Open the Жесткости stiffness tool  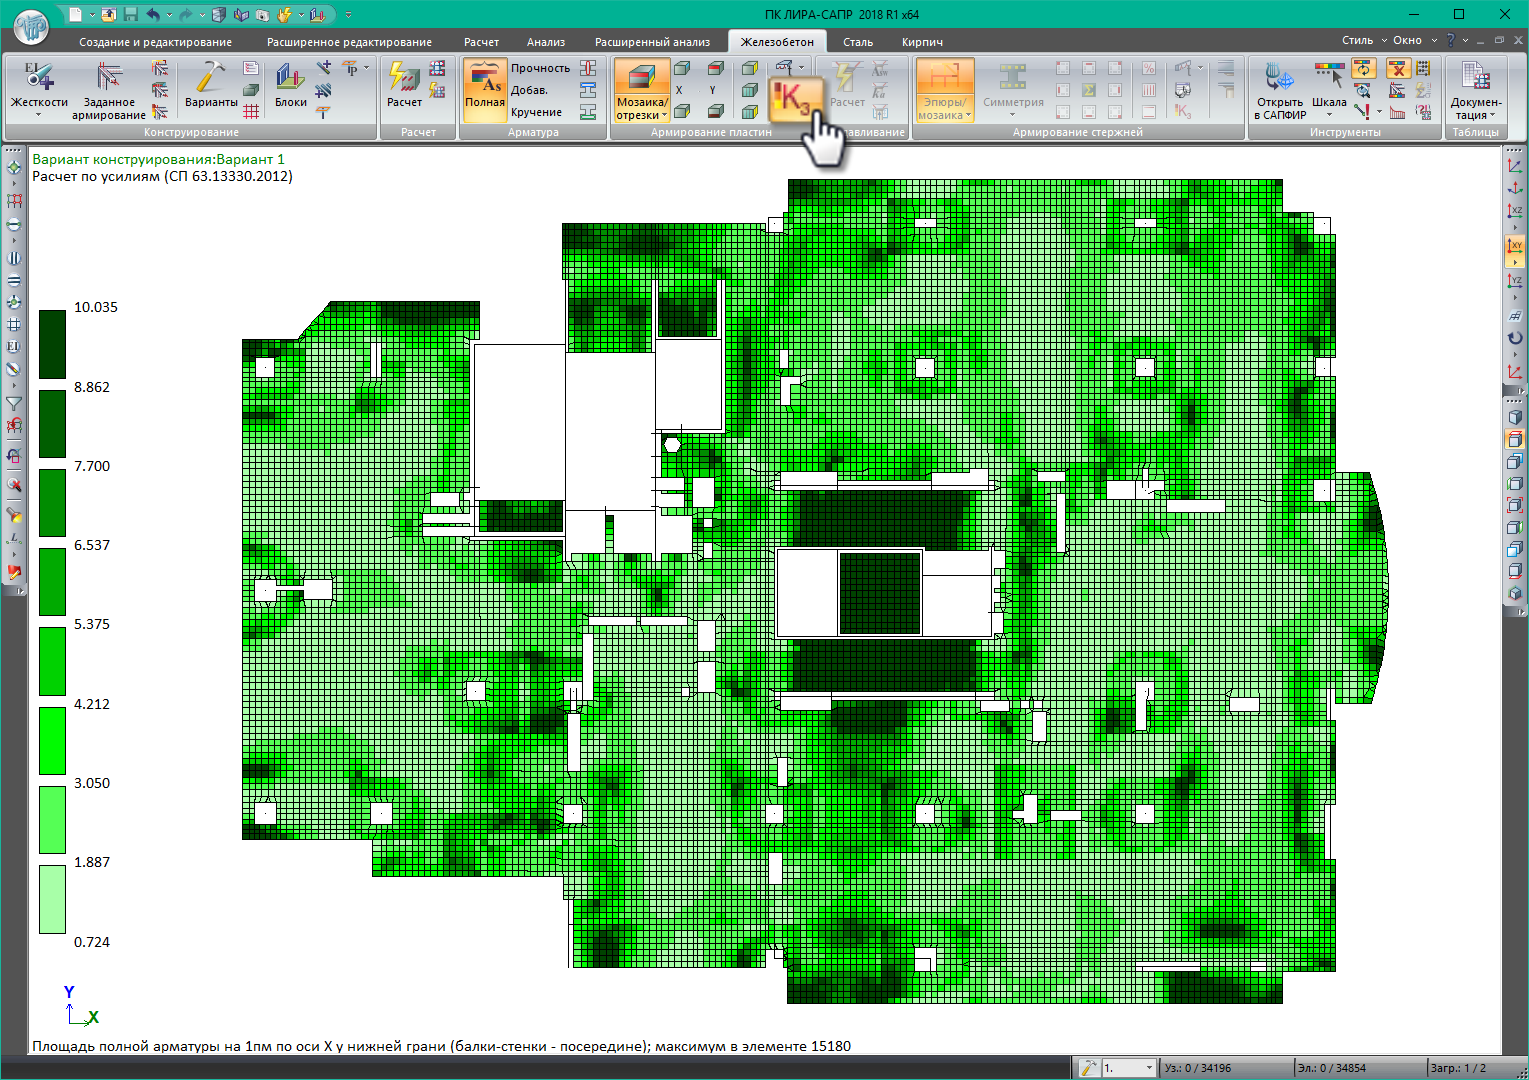(39, 87)
